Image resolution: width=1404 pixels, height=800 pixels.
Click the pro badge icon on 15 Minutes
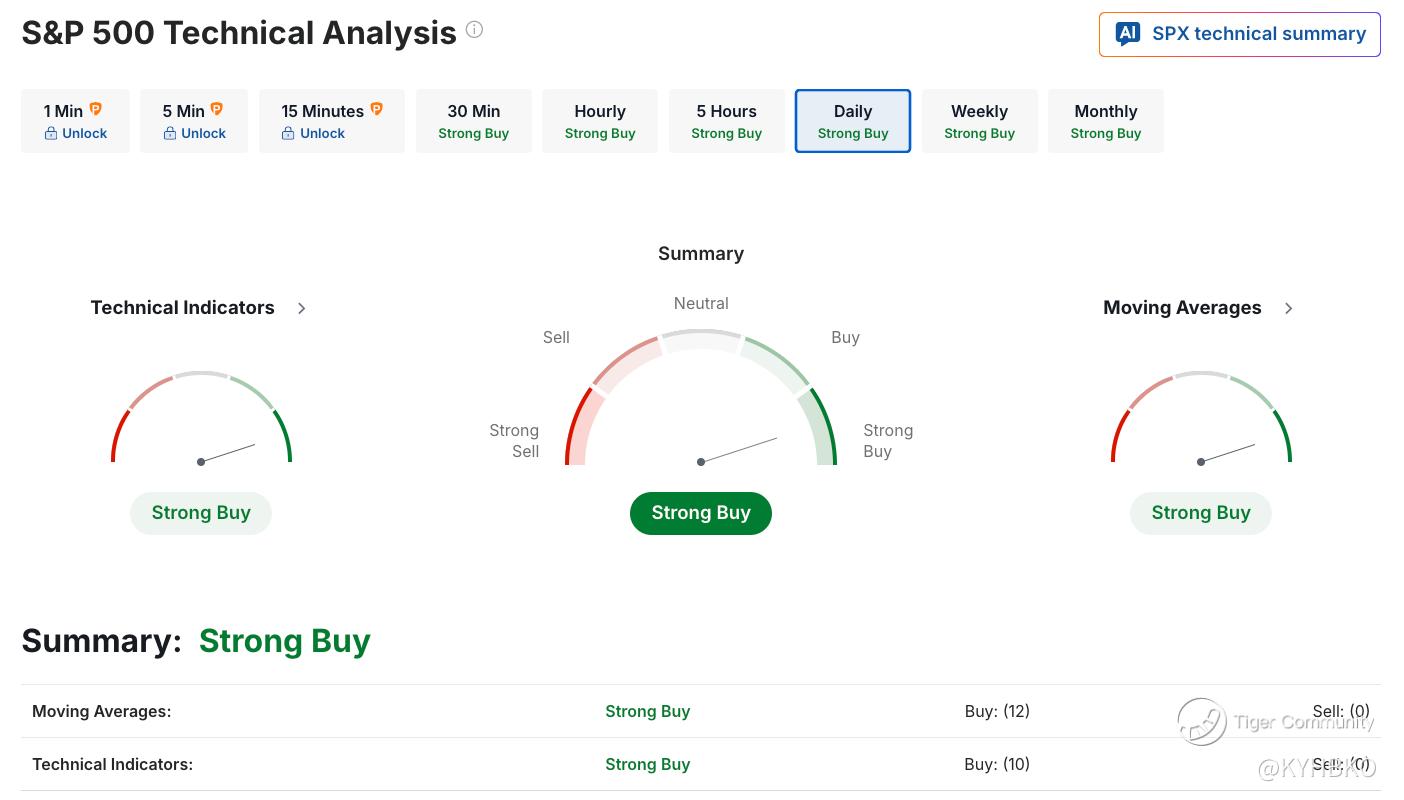pyautogui.click(x=377, y=109)
